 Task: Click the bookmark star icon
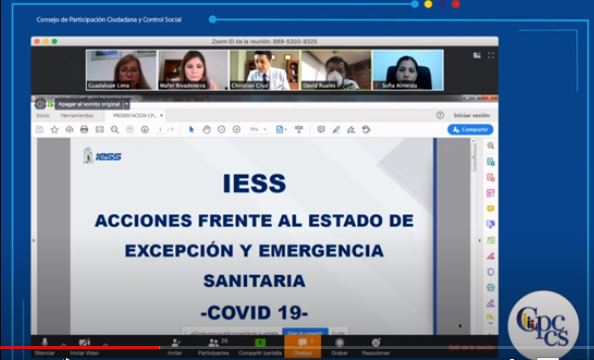55,130
